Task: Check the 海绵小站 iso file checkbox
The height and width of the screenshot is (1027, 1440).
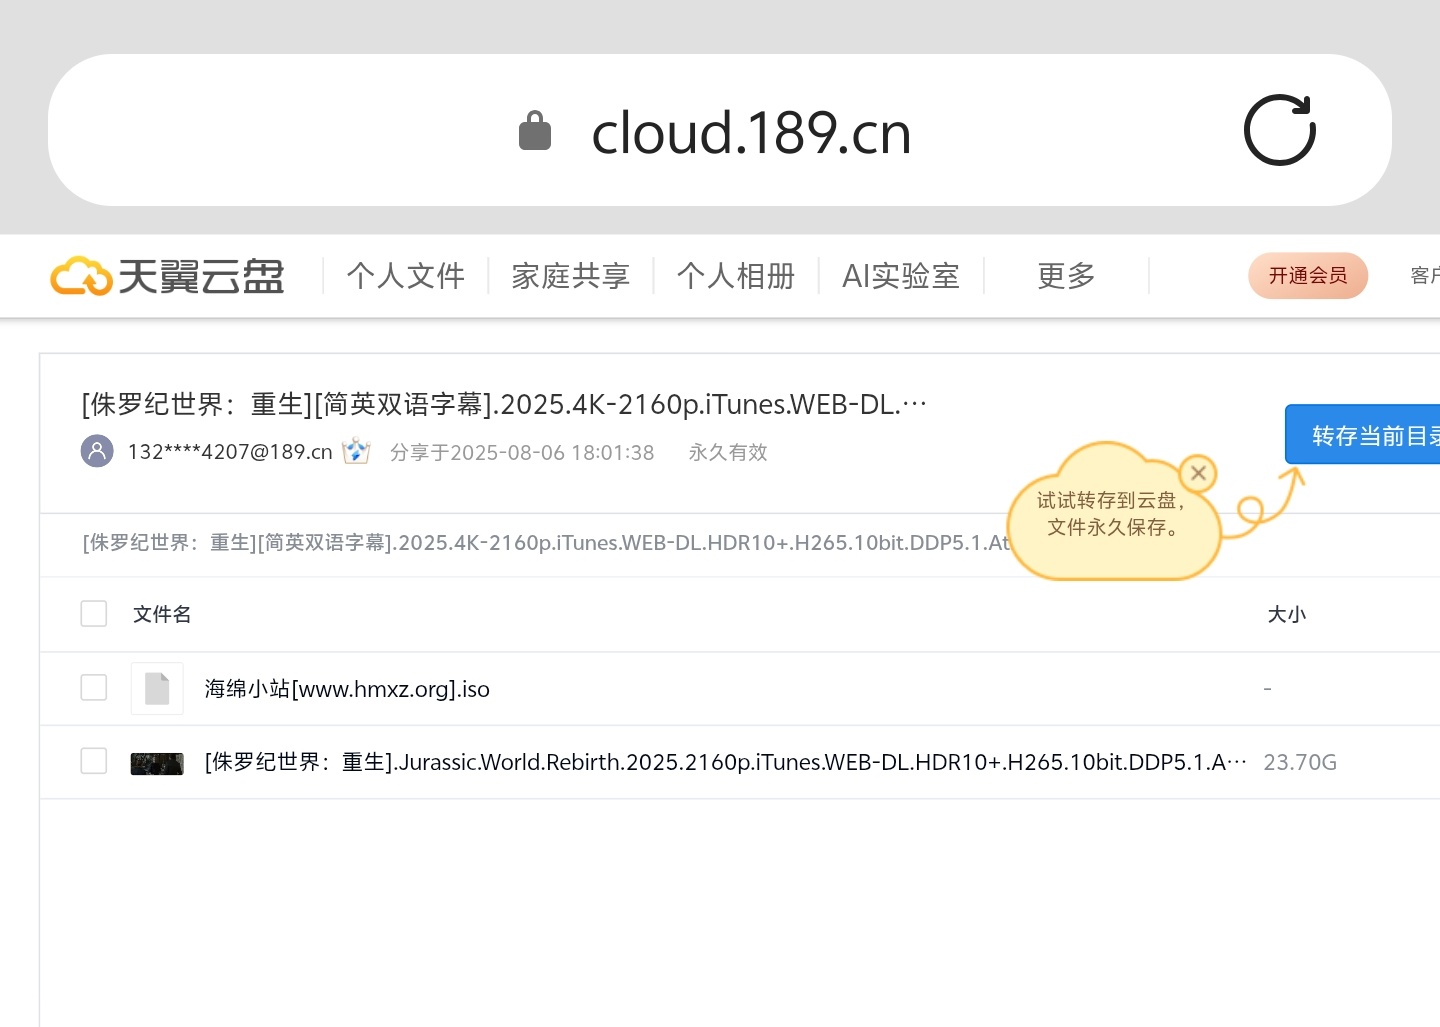Action: click(x=94, y=688)
